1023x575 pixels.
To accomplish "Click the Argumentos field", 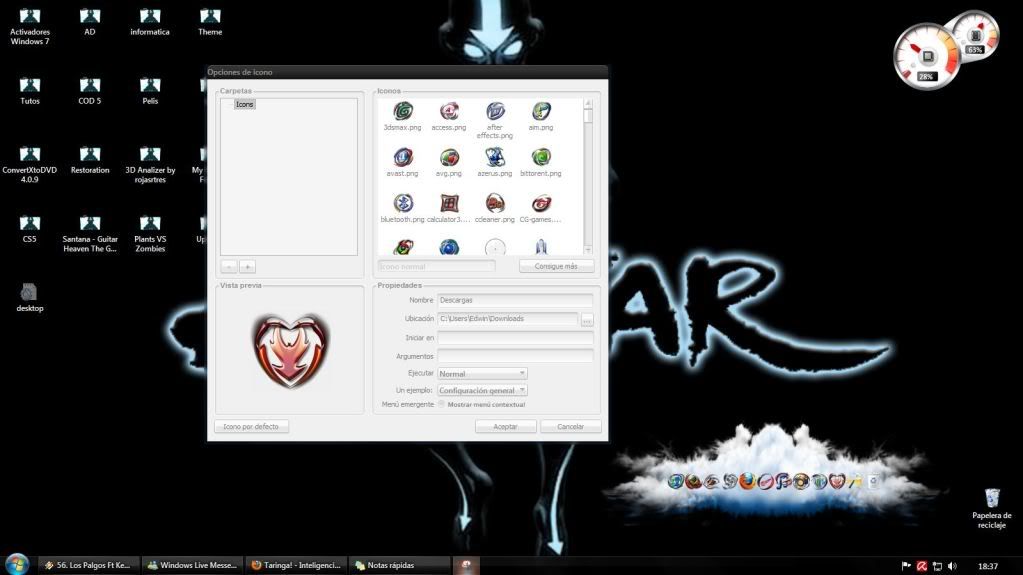I will pos(515,356).
